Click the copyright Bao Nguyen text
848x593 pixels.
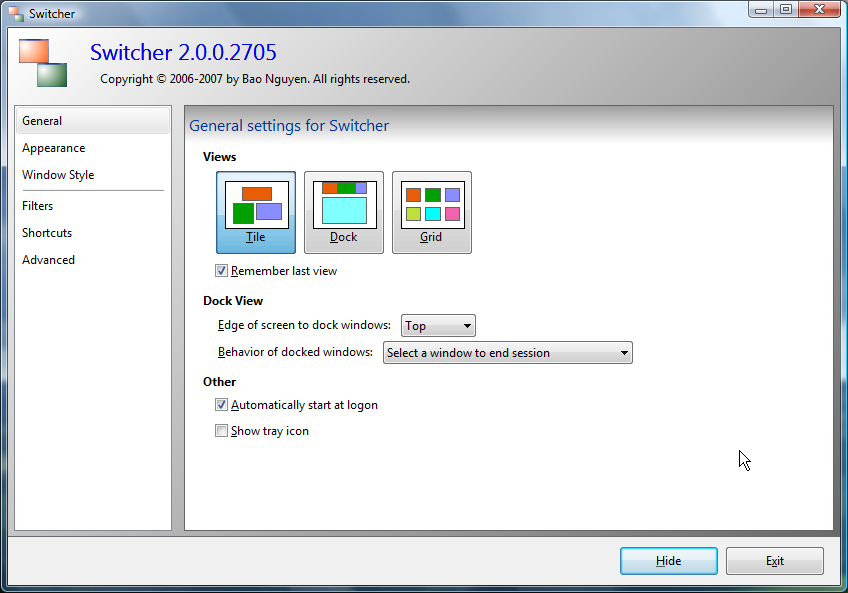(x=255, y=79)
